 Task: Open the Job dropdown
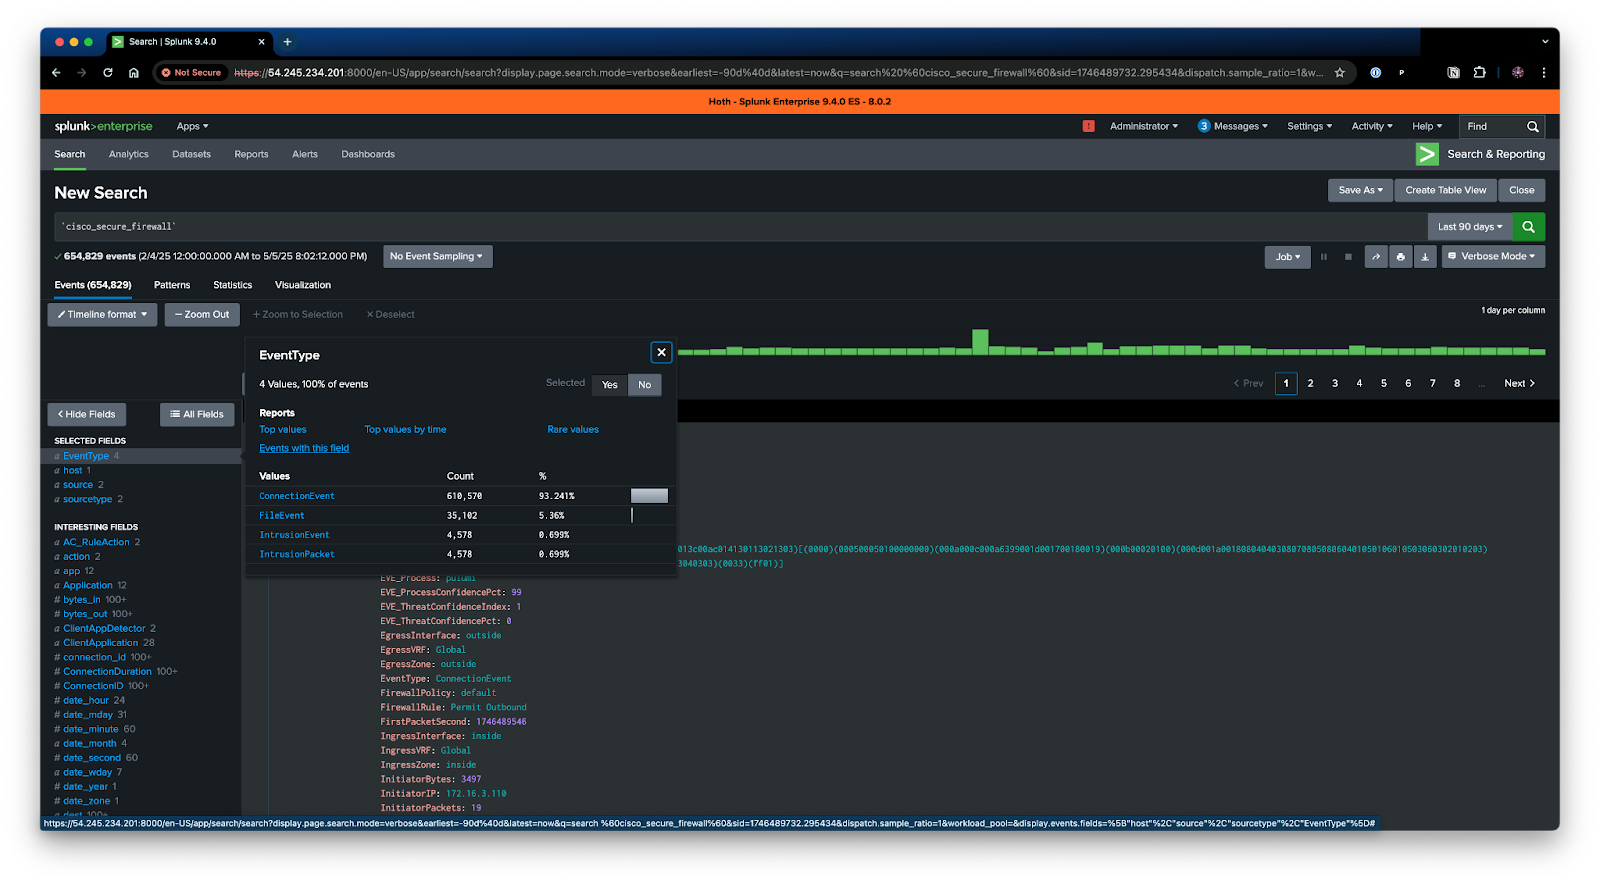tap(1287, 257)
